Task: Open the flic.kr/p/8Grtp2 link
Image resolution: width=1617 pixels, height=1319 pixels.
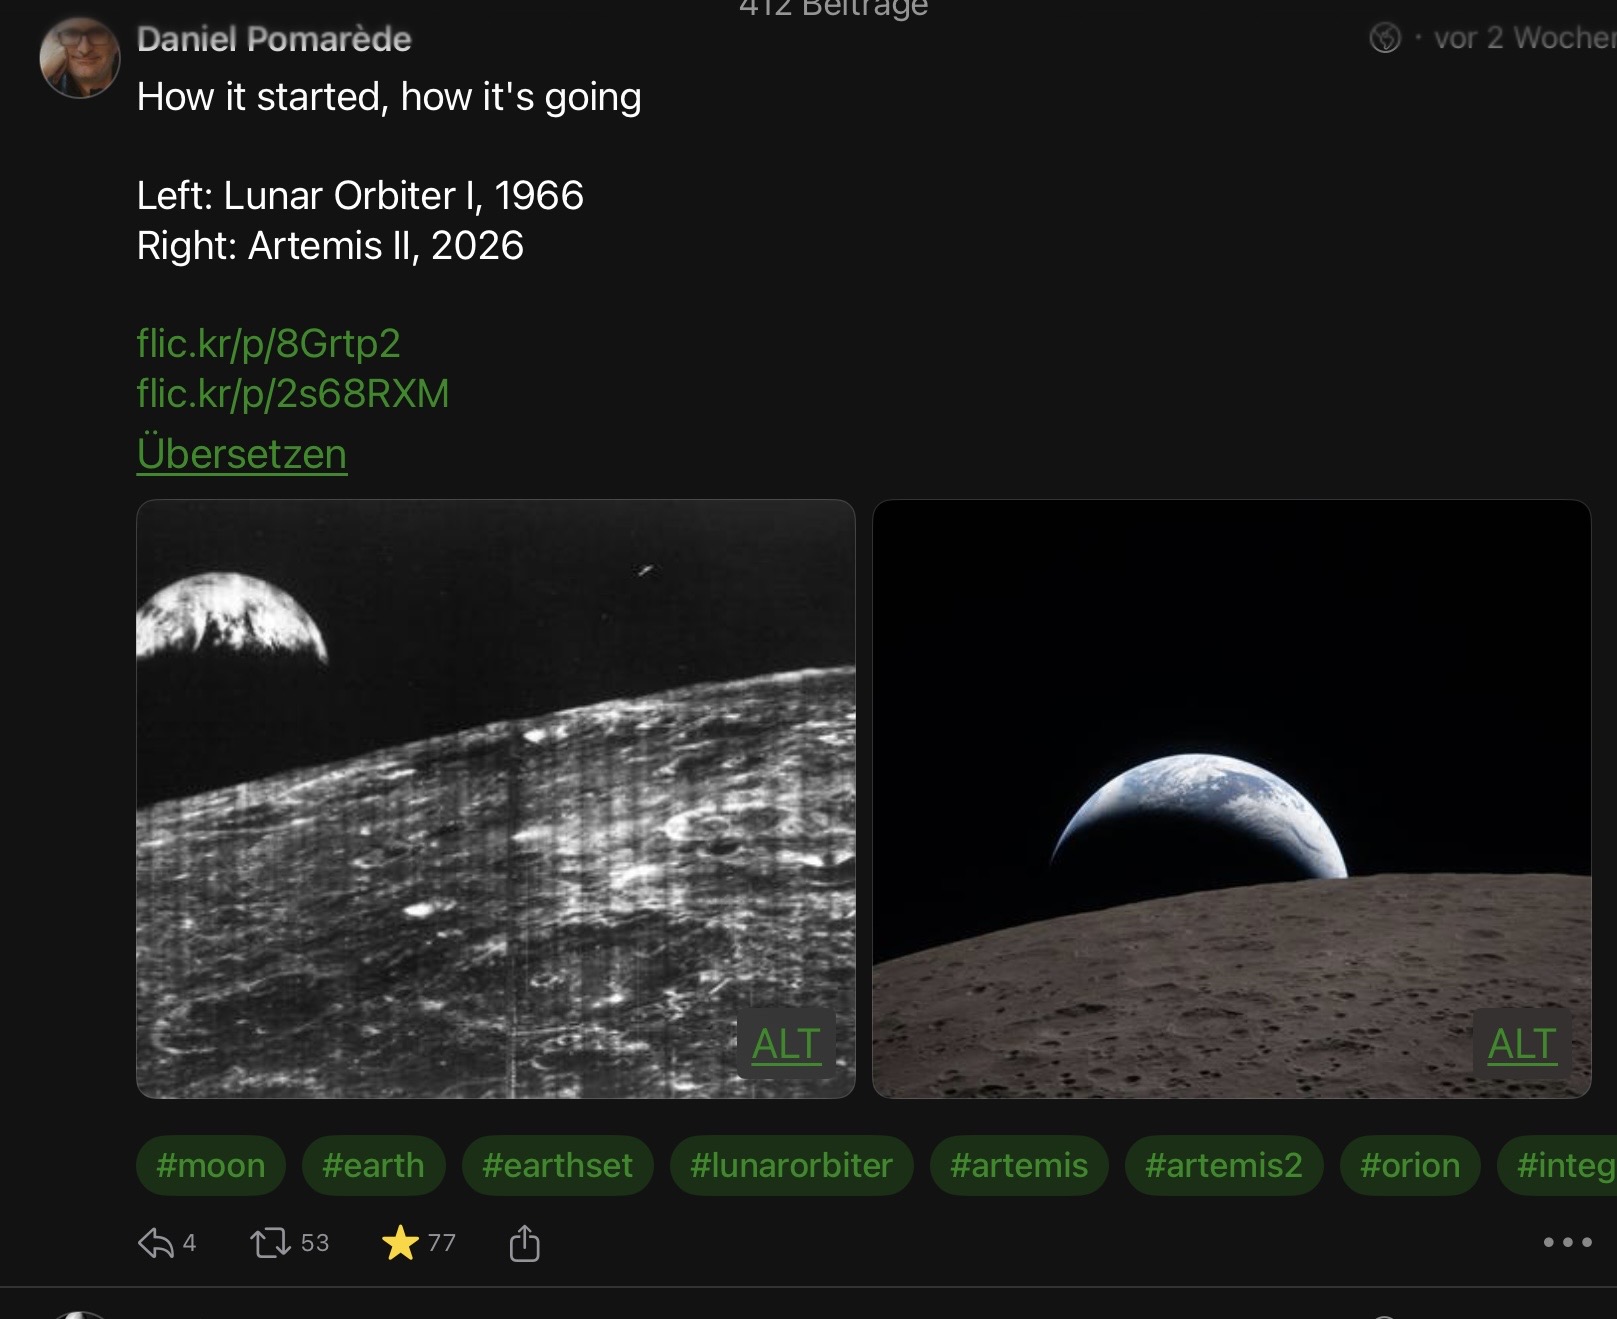Action: click(x=268, y=344)
